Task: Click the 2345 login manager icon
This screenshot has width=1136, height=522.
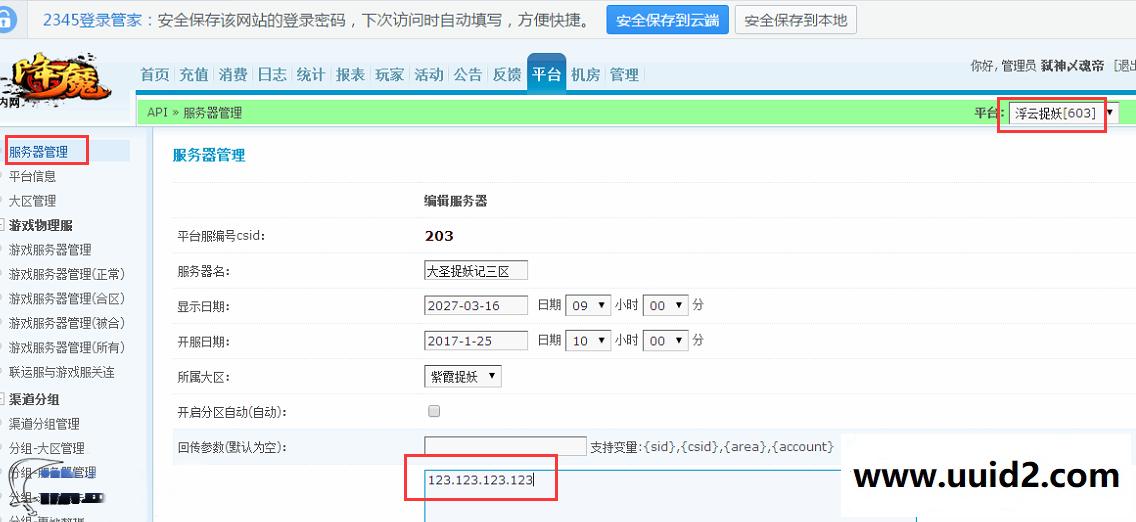Action: [7, 20]
